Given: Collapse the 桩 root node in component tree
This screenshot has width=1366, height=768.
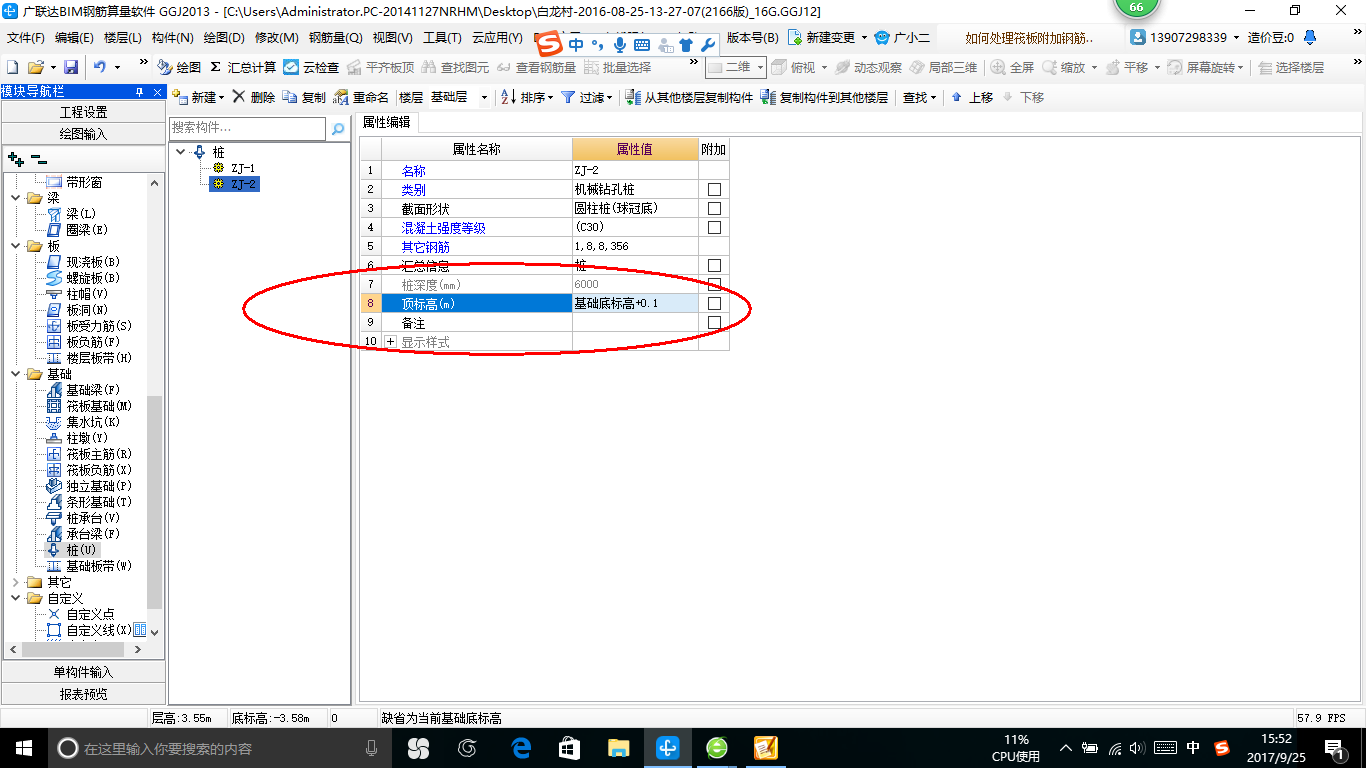Looking at the screenshot, I should (x=180, y=152).
